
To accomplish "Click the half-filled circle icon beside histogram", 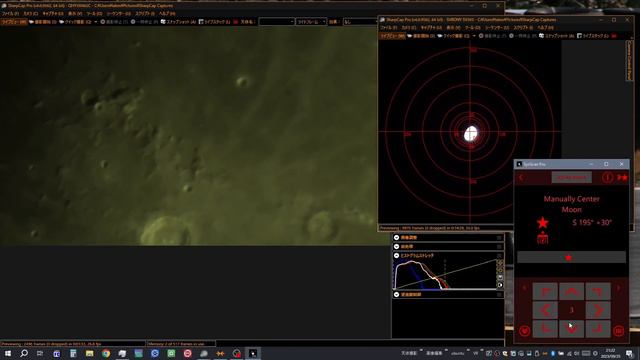I will 500,285.
